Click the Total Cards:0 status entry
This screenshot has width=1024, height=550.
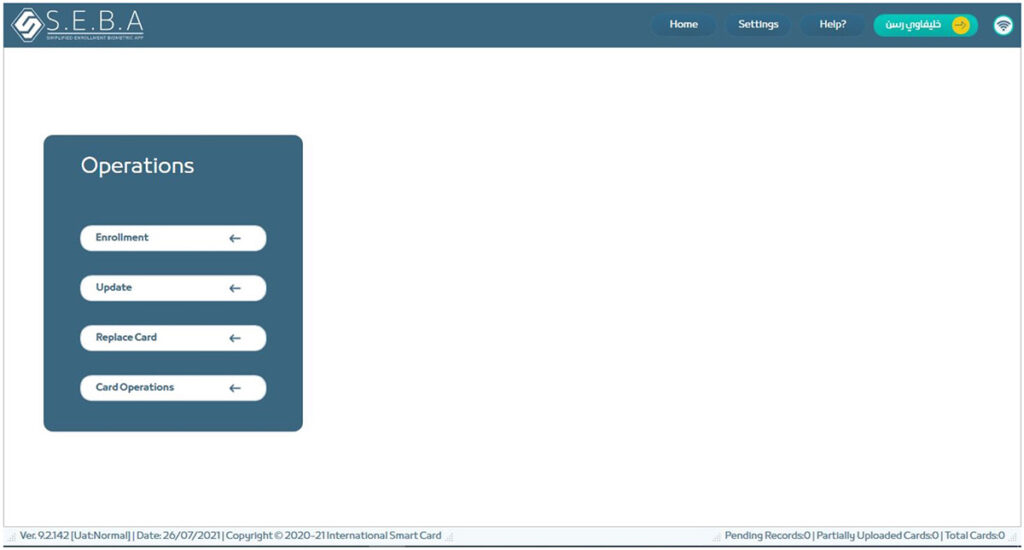click(x=974, y=536)
